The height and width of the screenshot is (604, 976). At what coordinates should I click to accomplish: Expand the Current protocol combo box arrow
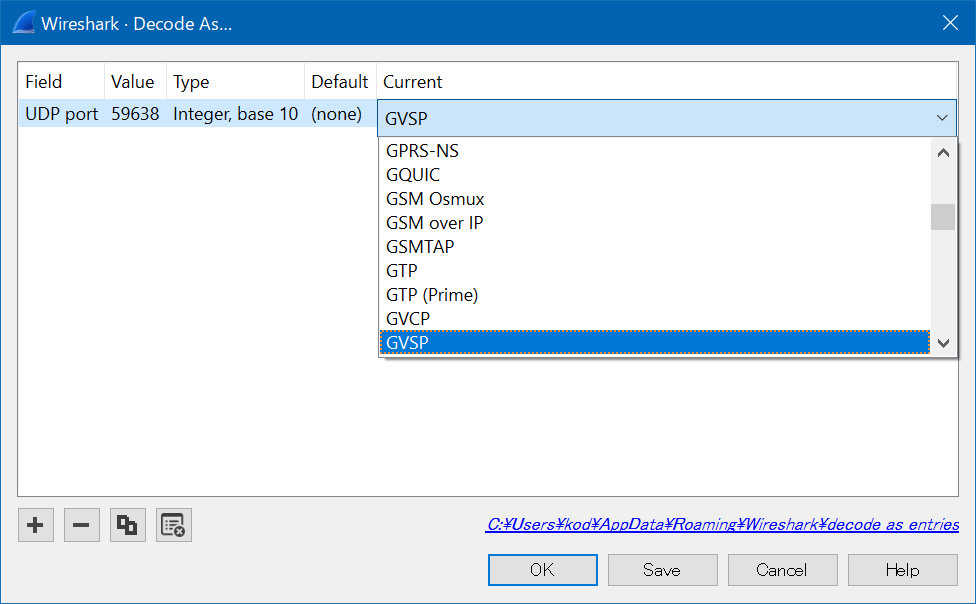942,118
